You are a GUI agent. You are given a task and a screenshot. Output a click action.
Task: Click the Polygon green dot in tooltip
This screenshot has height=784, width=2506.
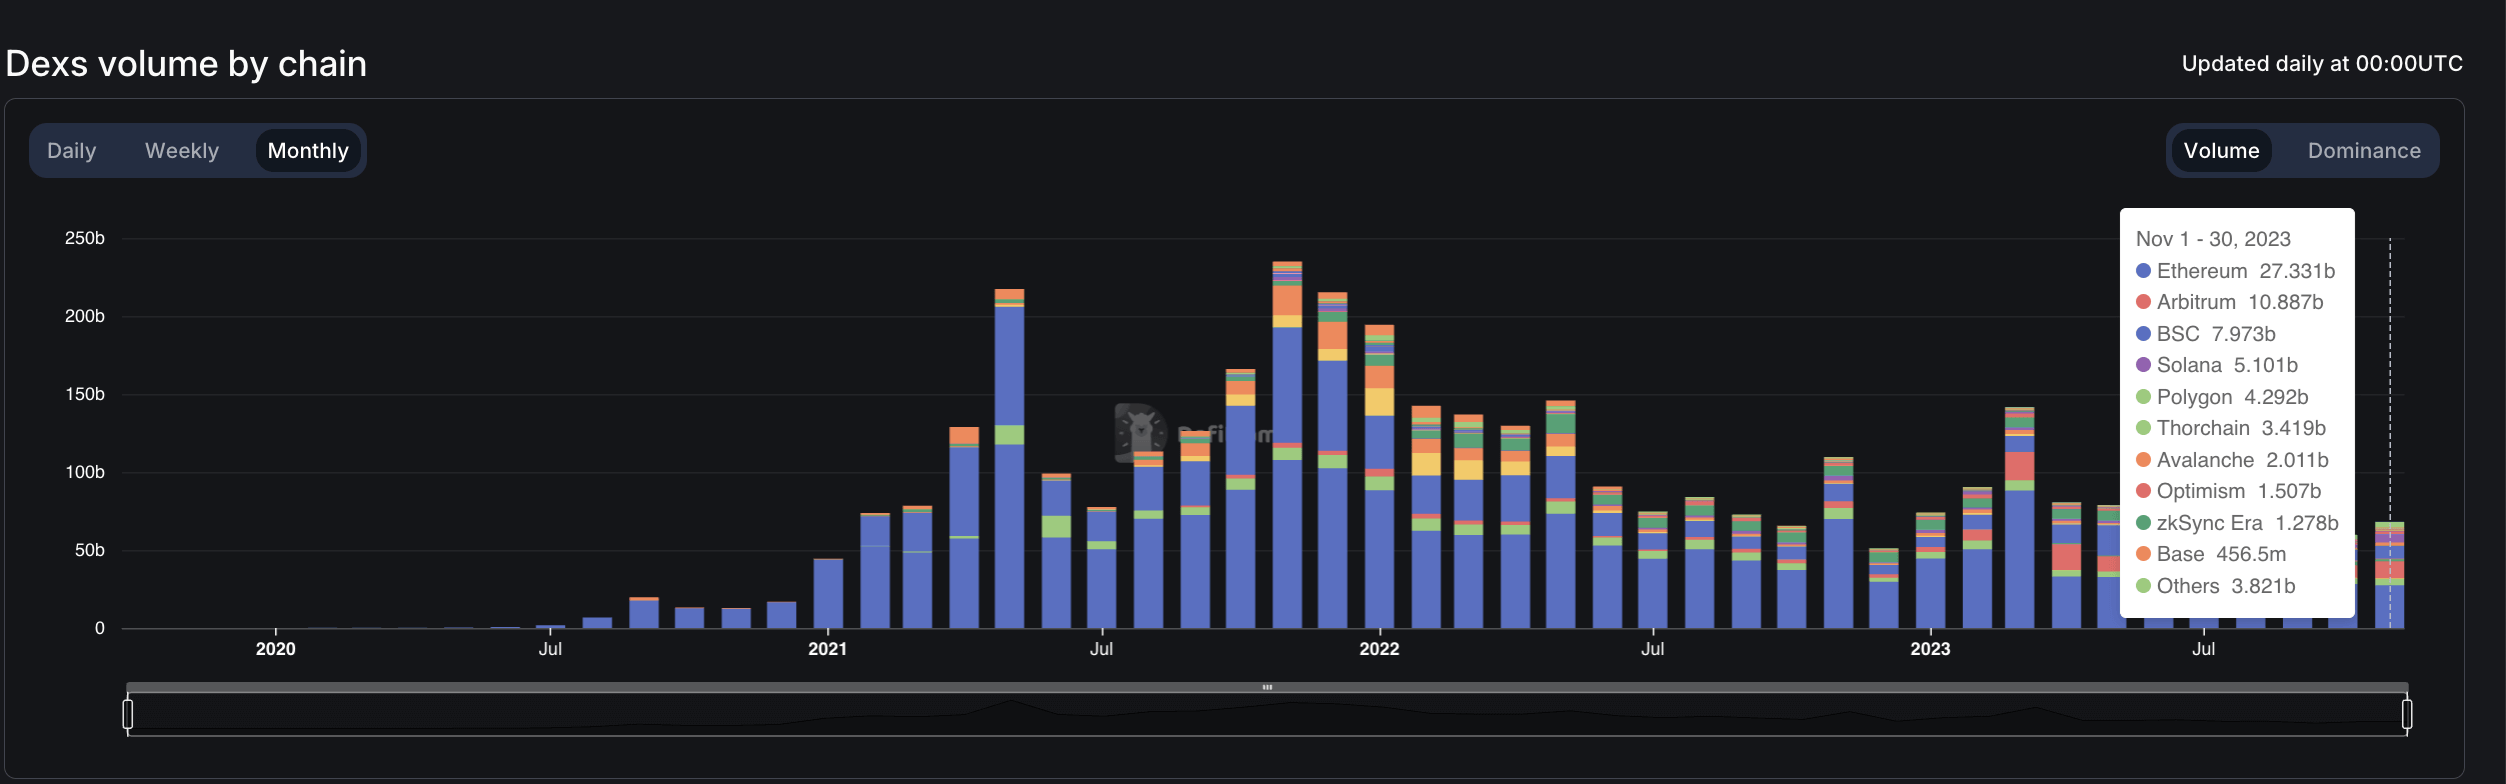pyautogui.click(x=2143, y=397)
